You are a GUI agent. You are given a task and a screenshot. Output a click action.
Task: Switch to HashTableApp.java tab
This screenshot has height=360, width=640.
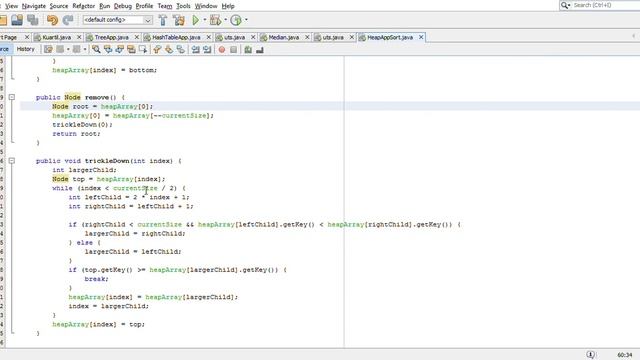(176, 37)
